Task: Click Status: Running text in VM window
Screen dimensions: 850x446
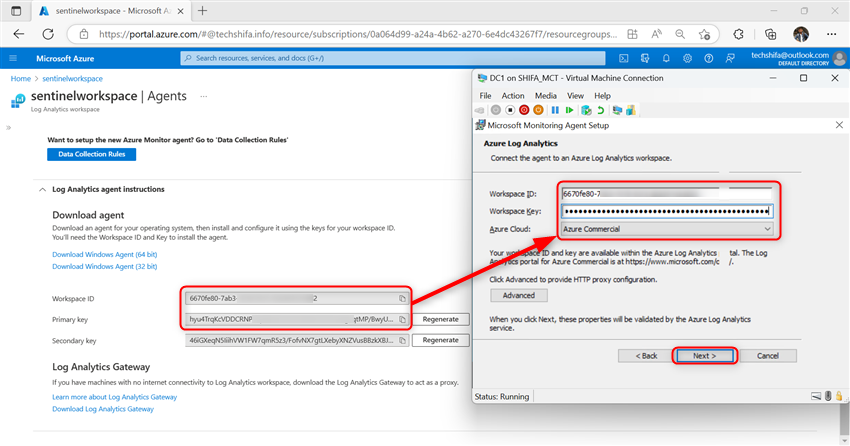Action: pyautogui.click(x=502, y=397)
